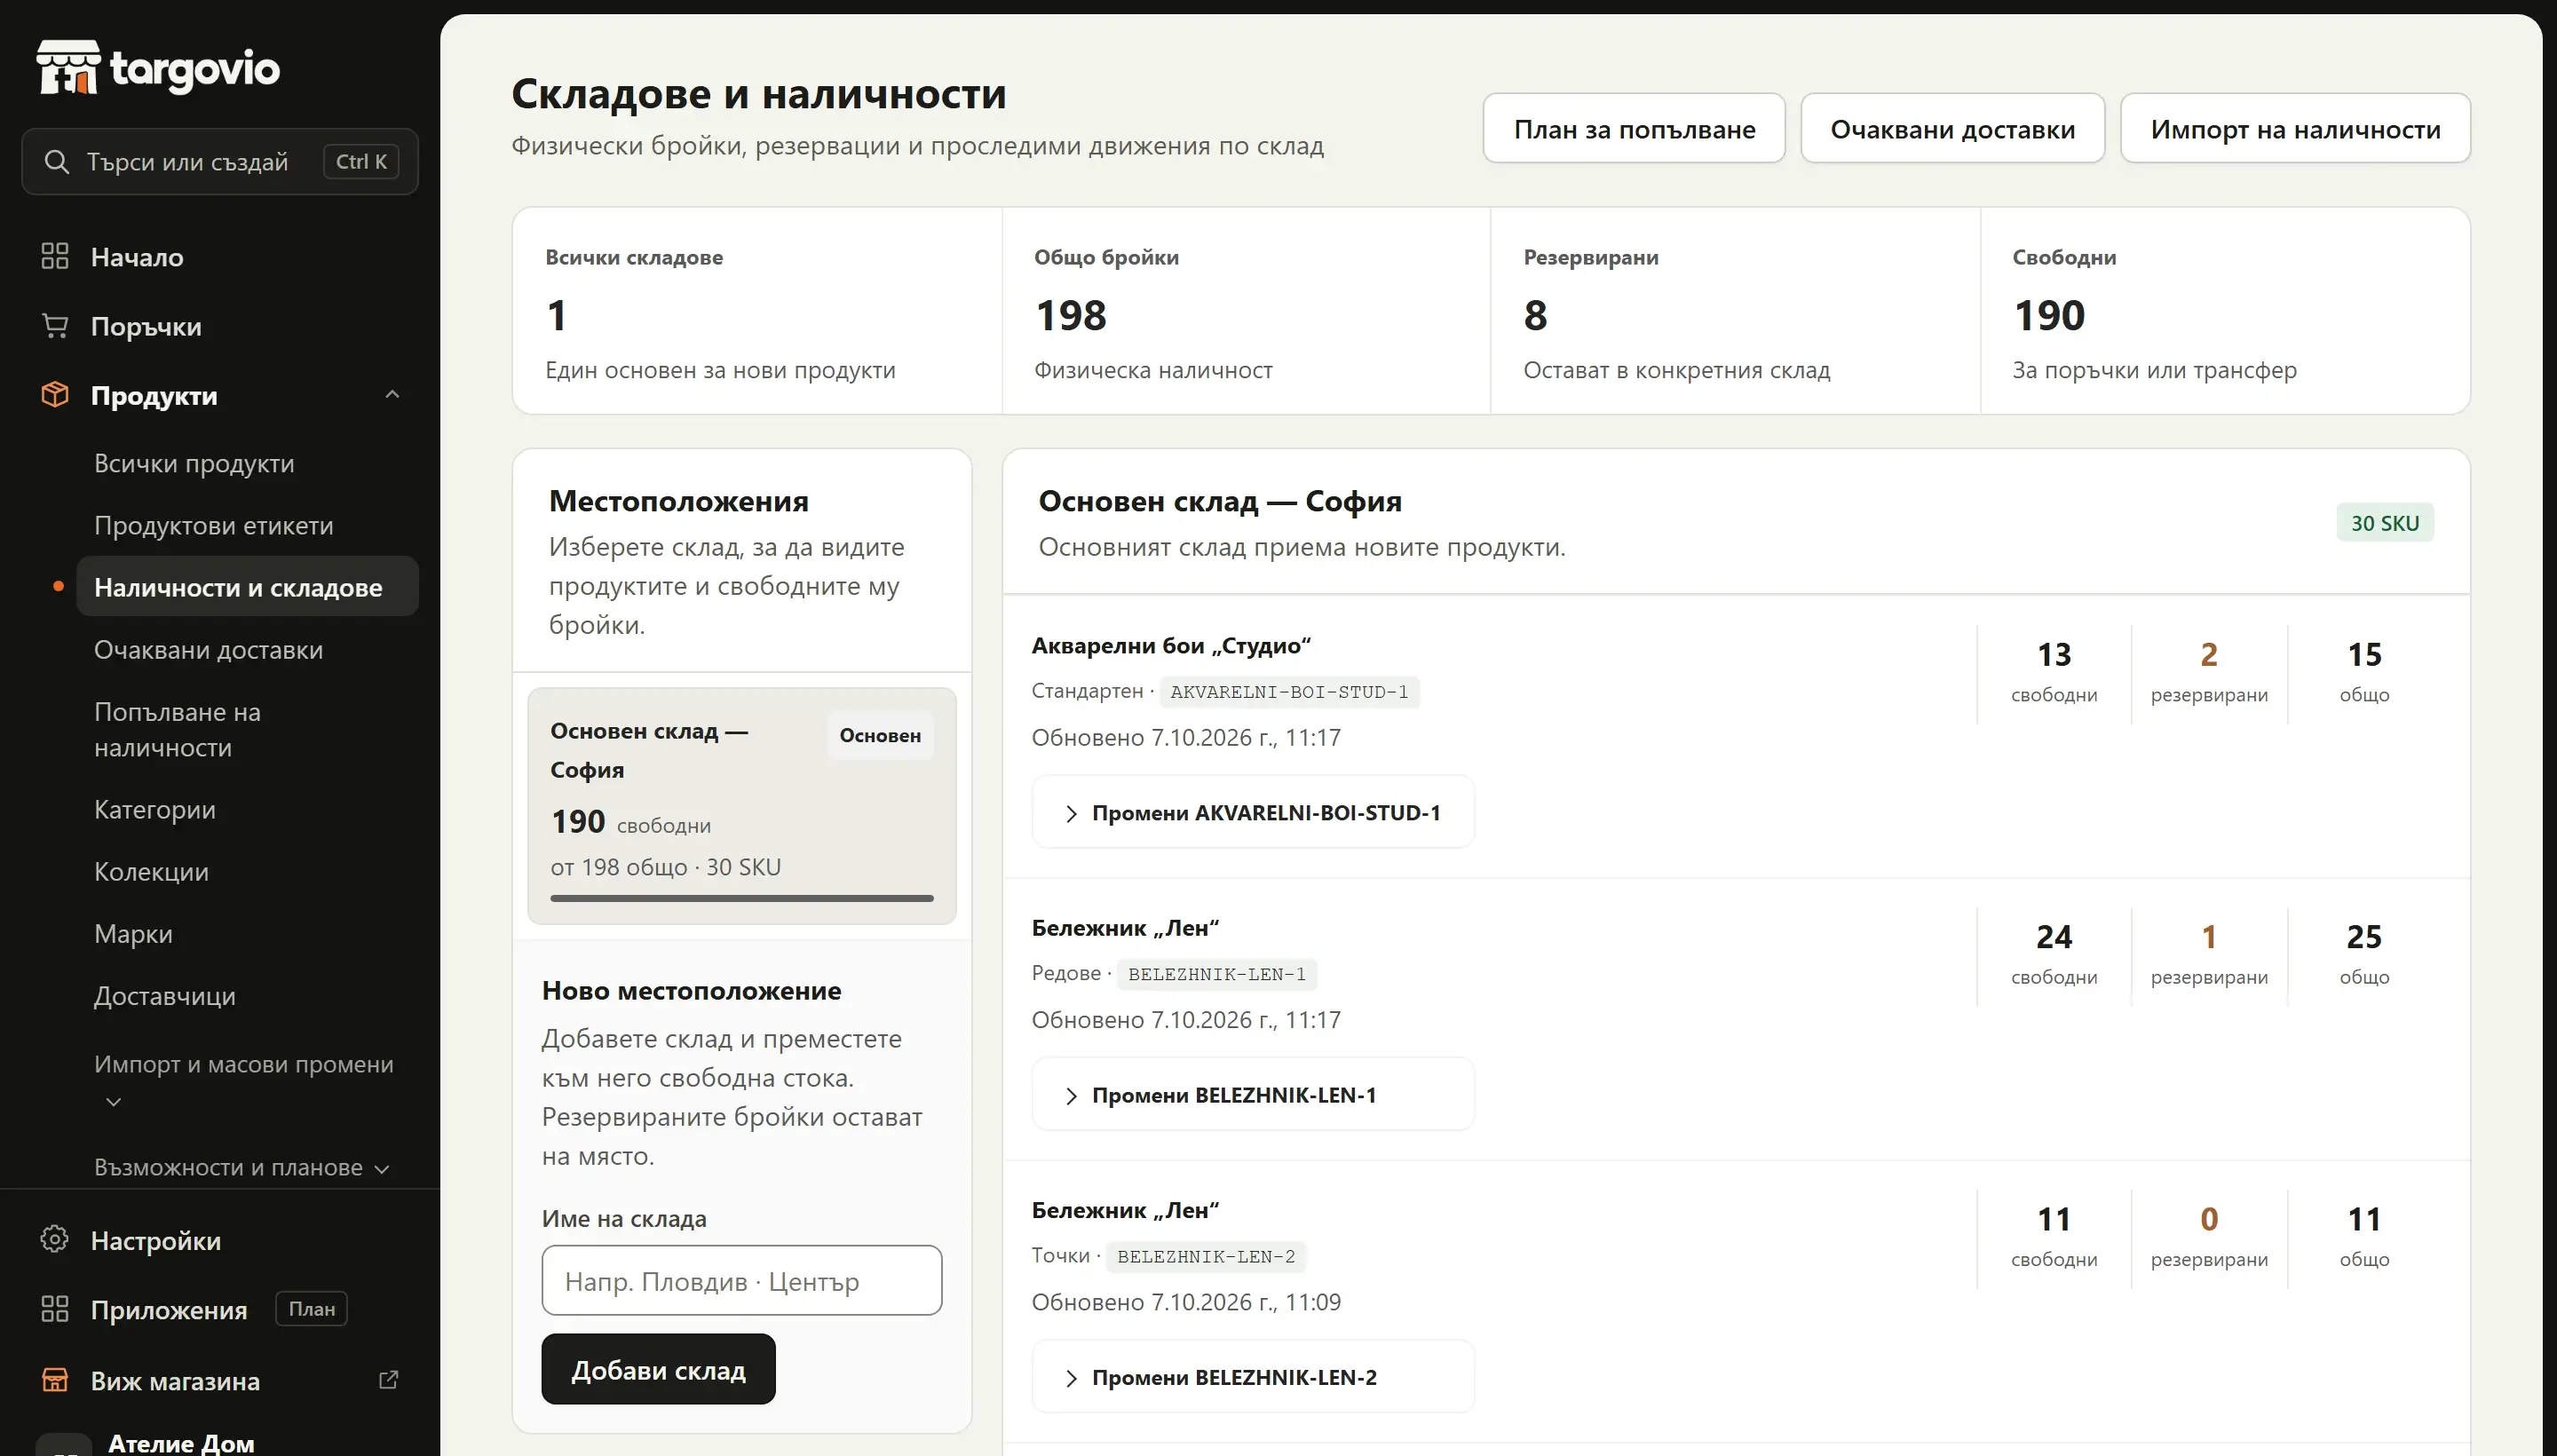This screenshot has height=1456, width=2557.
Task: Expand Промени AKVARELNI-BOI-STUD-1
Action: 1253,812
